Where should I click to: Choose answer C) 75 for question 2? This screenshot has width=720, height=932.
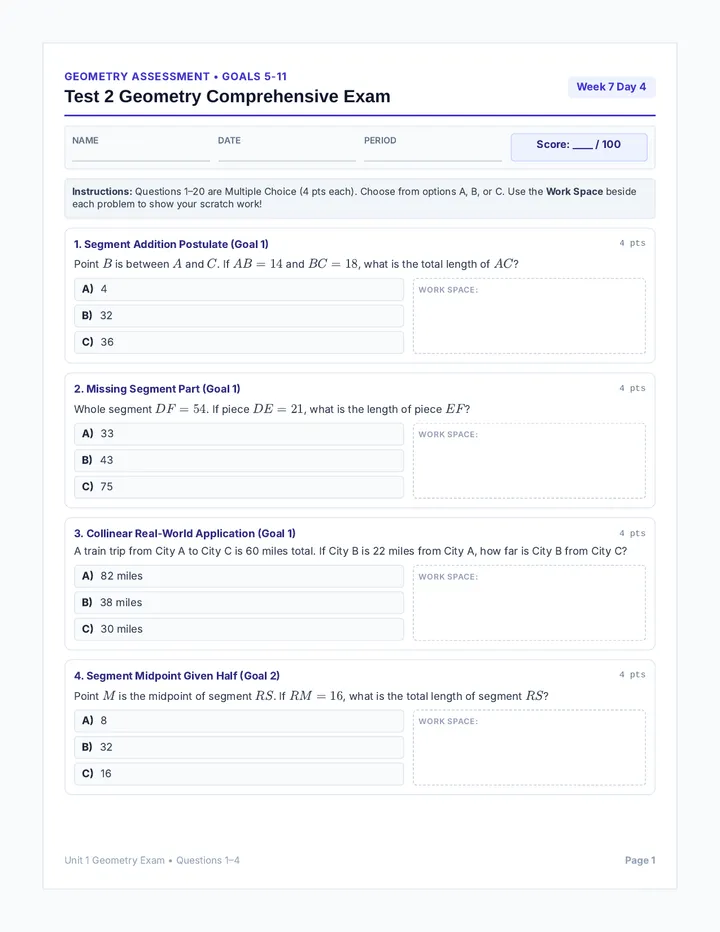238,487
